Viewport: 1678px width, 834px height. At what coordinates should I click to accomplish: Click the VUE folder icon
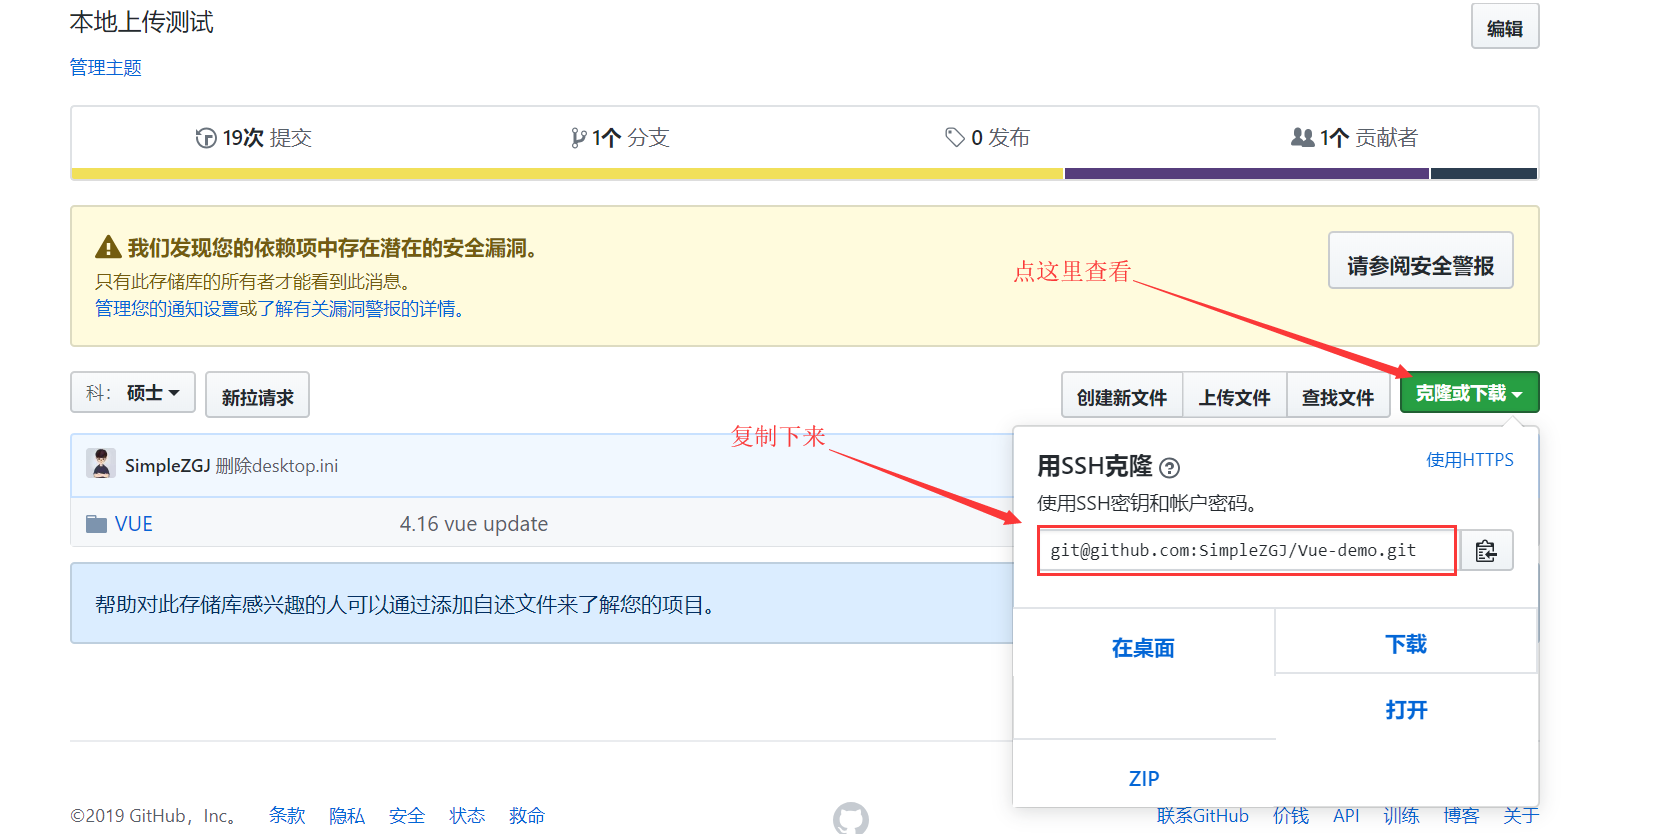pyautogui.click(x=96, y=524)
